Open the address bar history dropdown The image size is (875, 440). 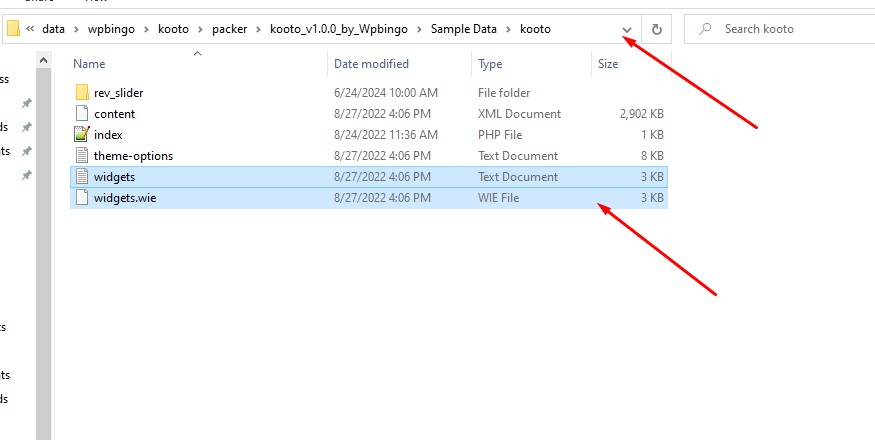tap(627, 29)
